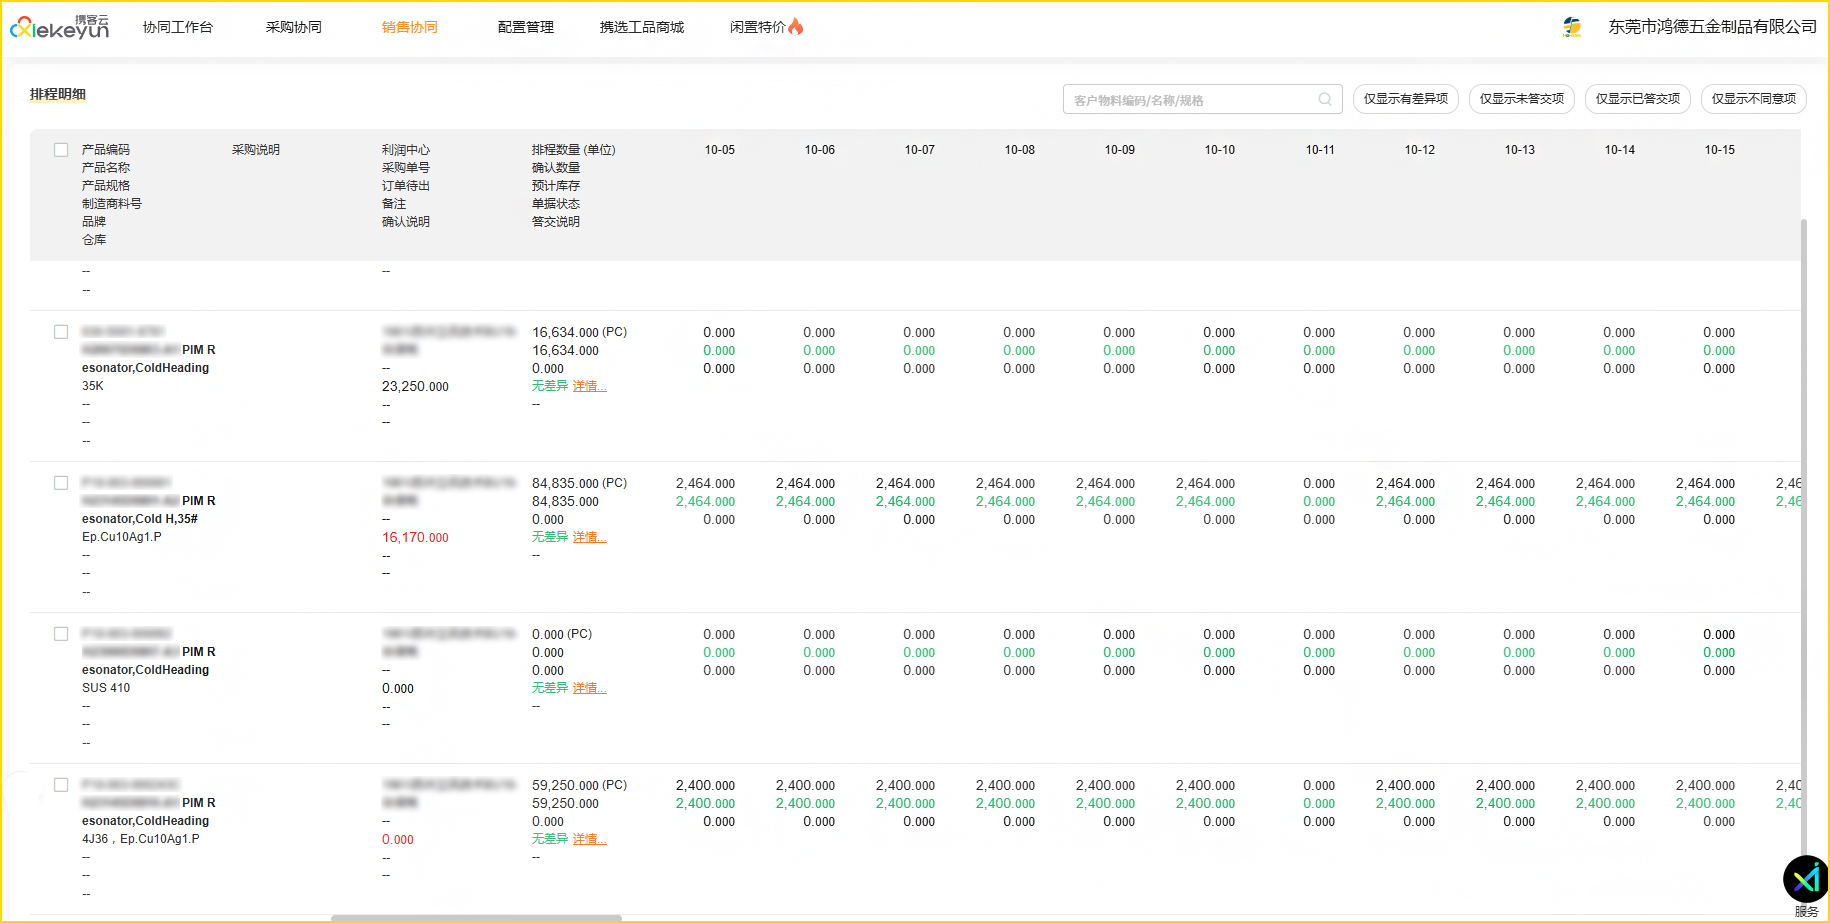Open the floating 服务 assistant icon
Screen dimensions: 1830x923
(x=1806, y=880)
